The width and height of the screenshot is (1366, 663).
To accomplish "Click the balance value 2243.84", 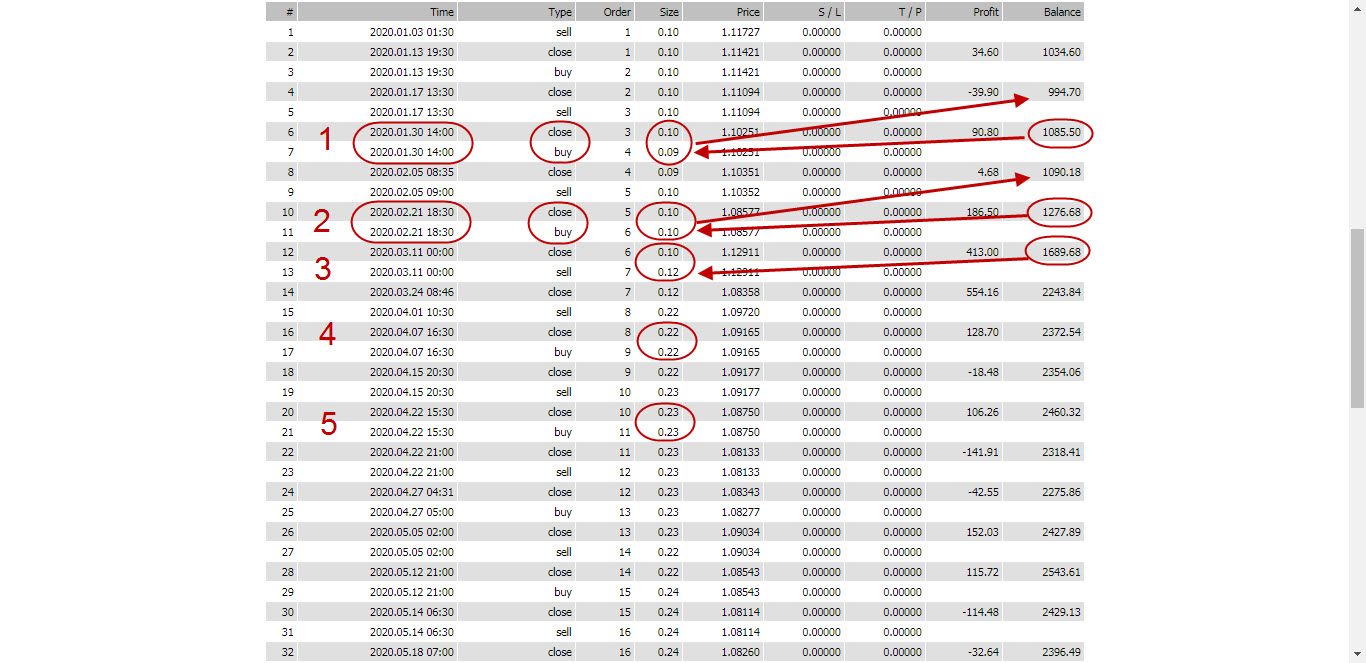I will click(x=1060, y=292).
